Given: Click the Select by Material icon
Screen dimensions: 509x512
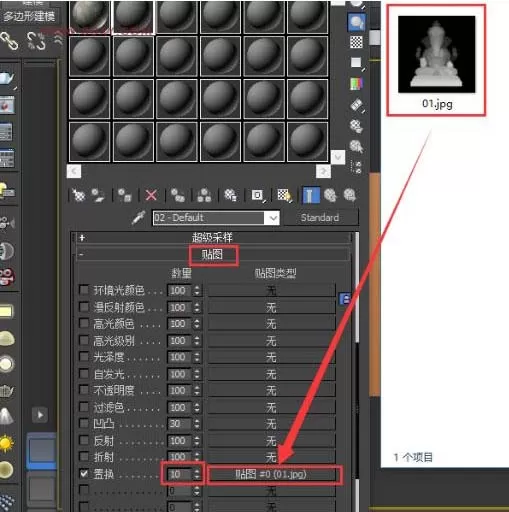Looking at the screenshot, I should tap(356, 146).
